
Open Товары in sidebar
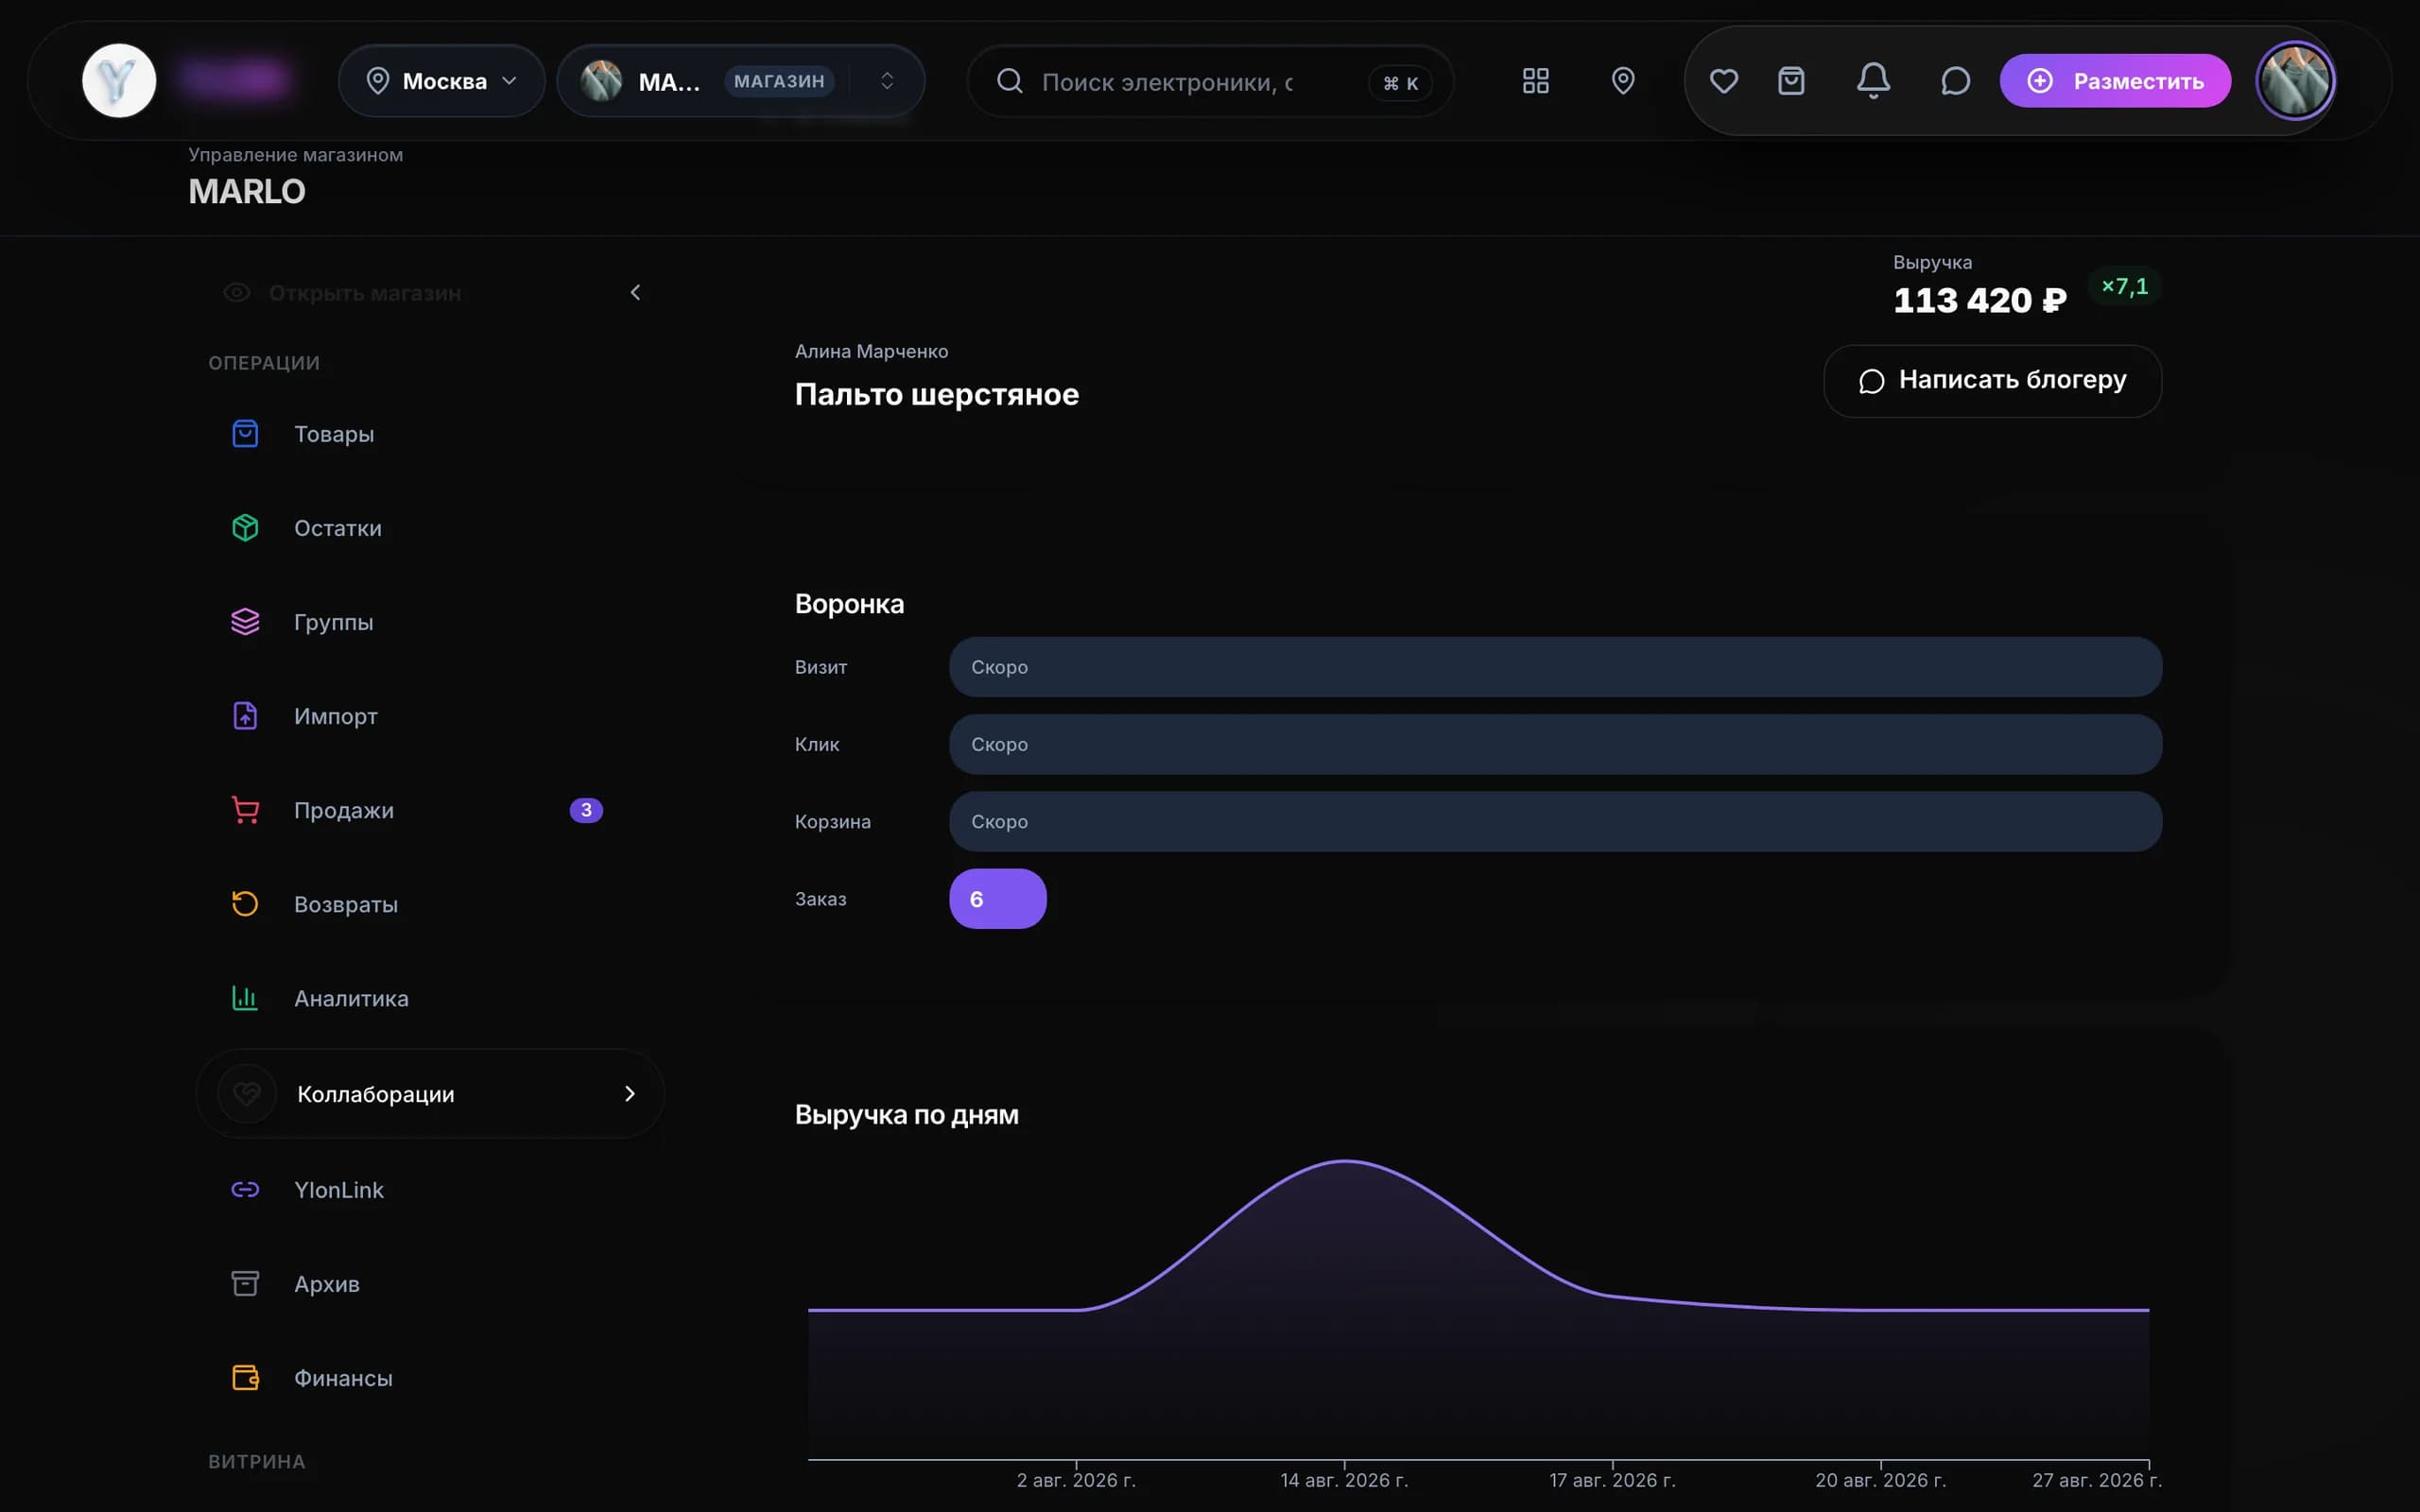click(x=430, y=434)
